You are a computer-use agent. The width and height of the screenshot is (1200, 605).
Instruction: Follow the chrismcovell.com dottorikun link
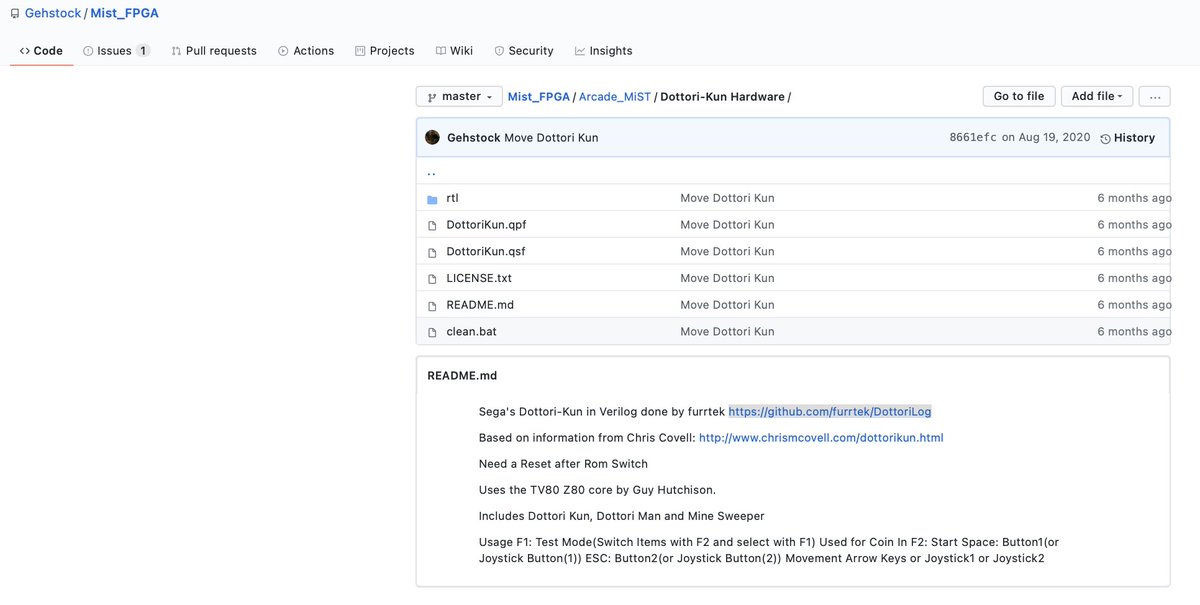[821, 438]
